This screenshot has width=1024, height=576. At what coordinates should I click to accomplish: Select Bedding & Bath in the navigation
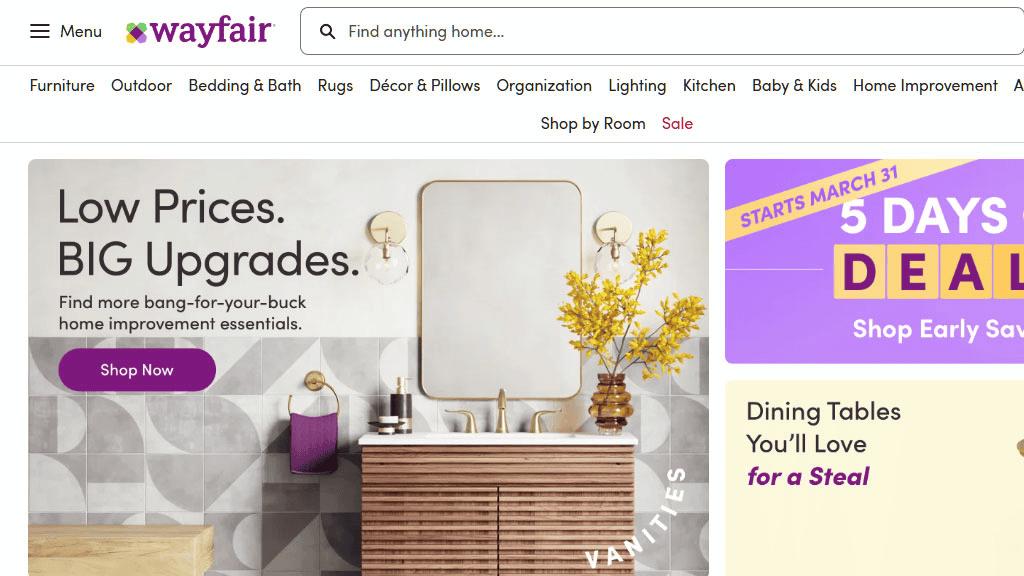coord(245,86)
